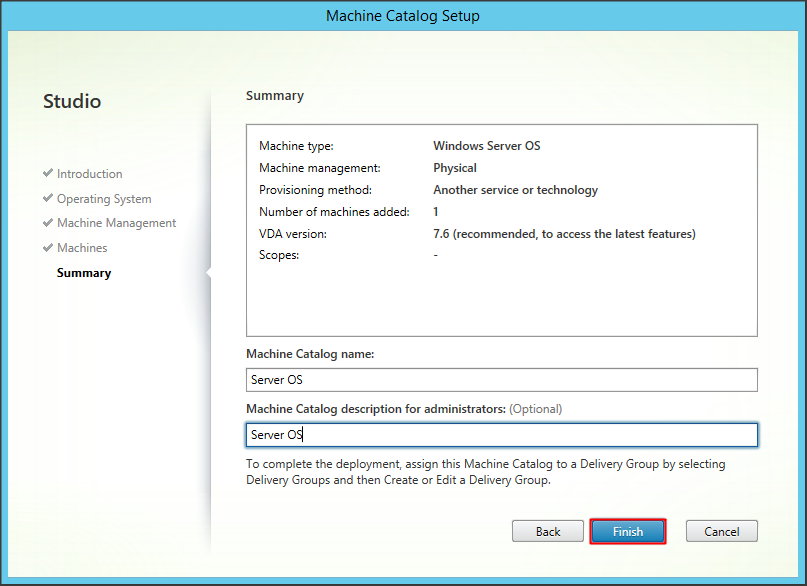
Task: Click the checkmark icon beside Introduction
Action: coord(48,173)
